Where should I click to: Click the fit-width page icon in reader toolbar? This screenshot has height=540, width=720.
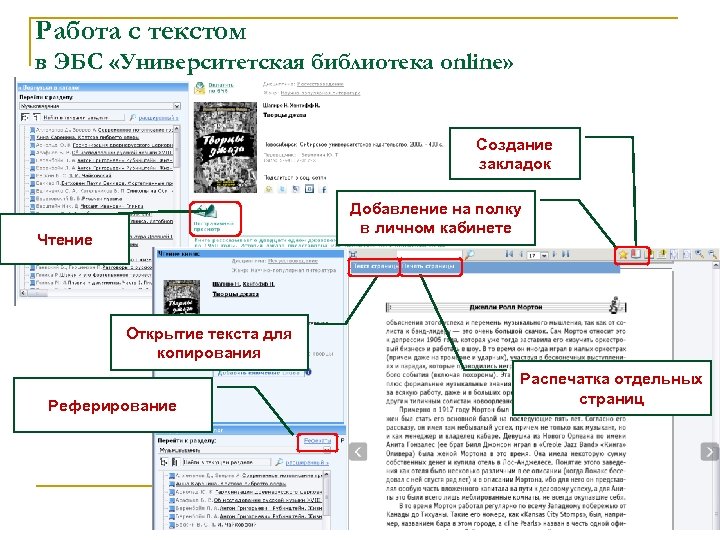674,254
